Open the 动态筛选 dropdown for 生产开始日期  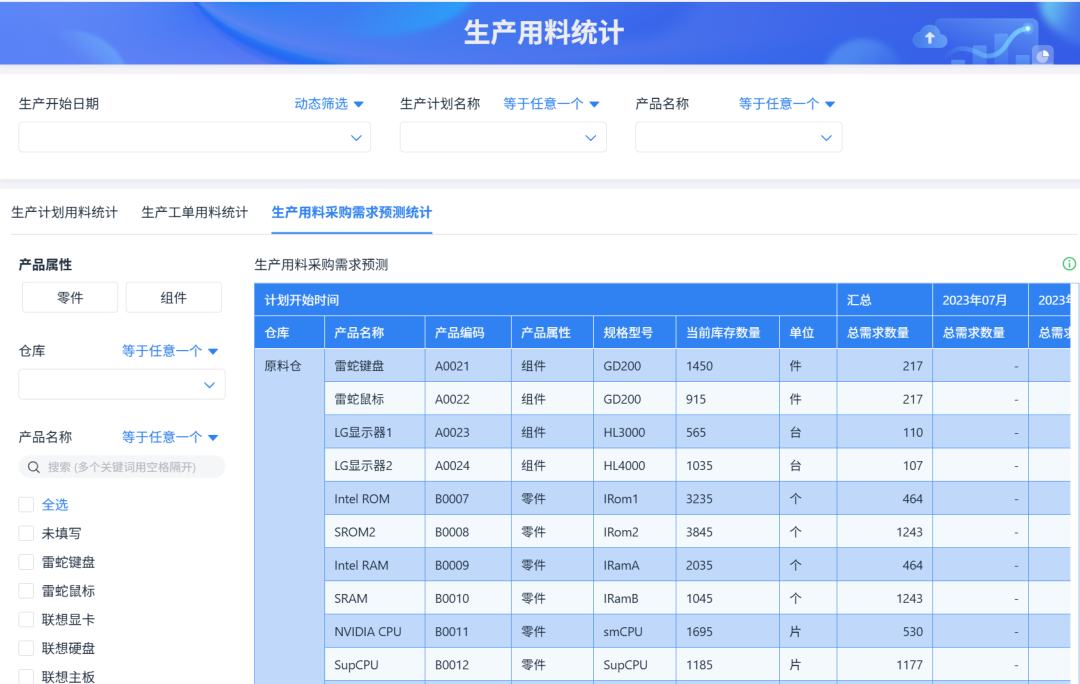pos(329,104)
